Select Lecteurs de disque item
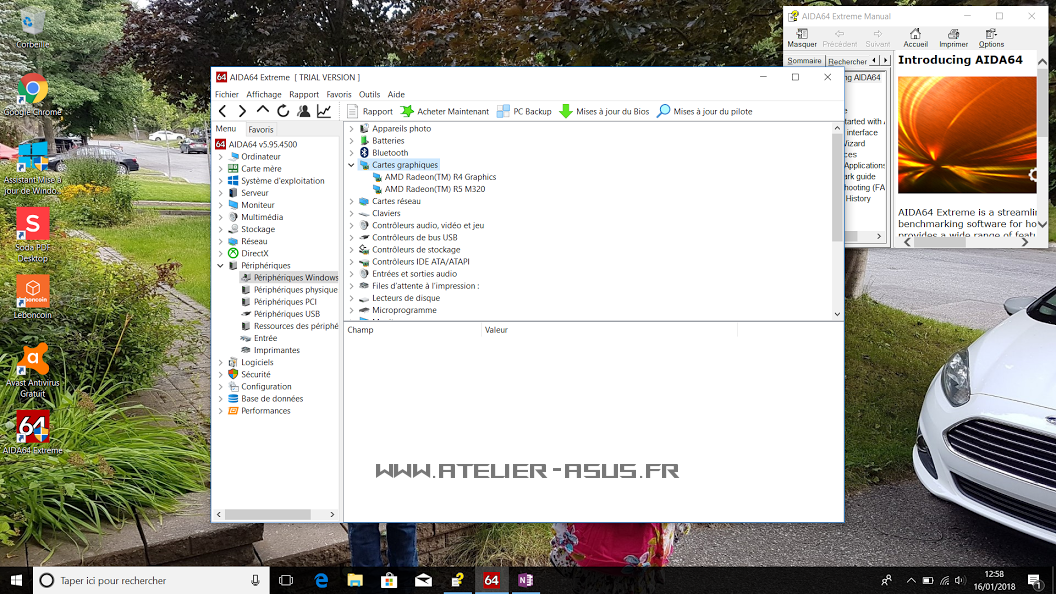 (405, 298)
